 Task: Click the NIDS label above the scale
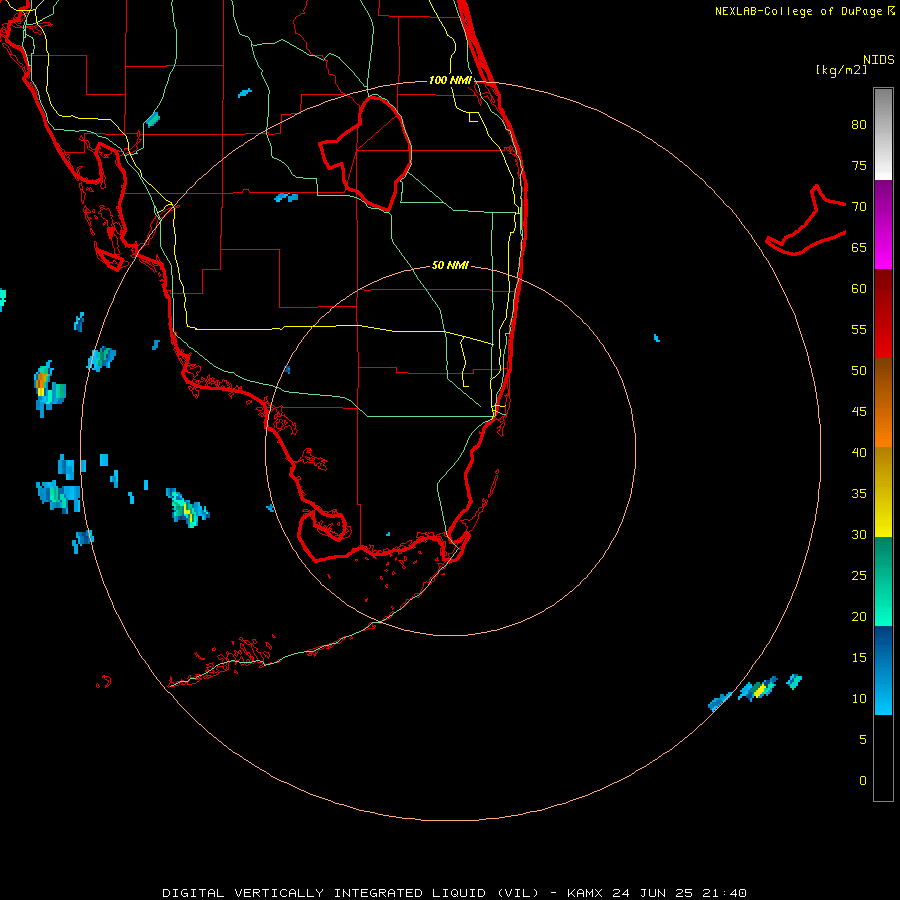[x=879, y=60]
